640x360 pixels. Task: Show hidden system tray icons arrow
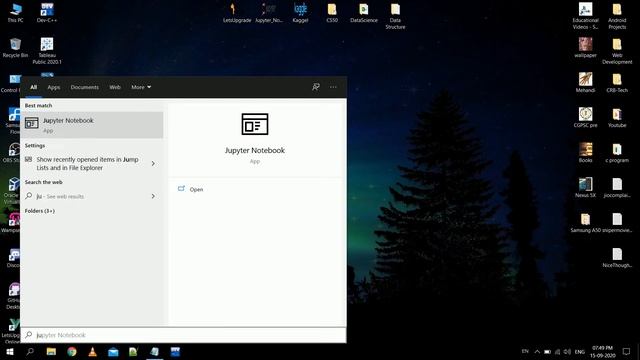point(537,351)
